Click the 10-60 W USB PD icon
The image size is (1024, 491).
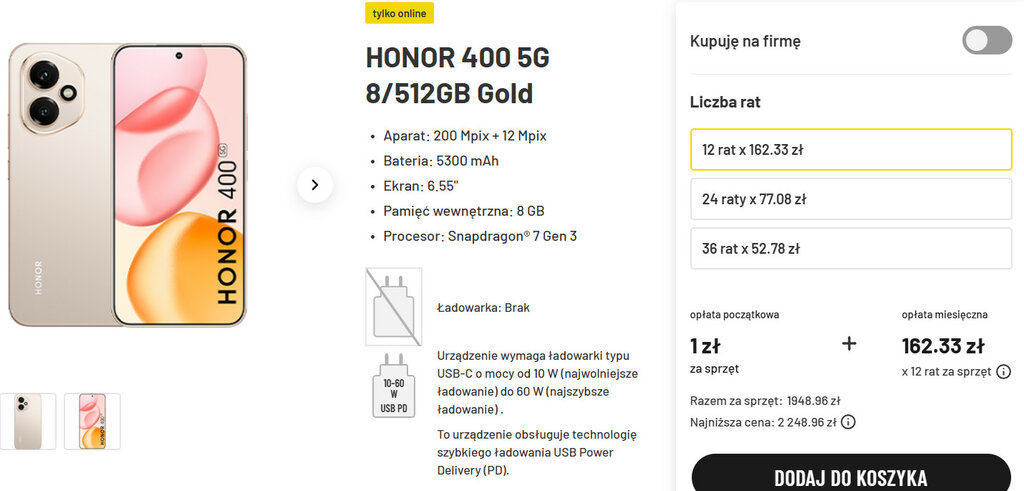pos(393,385)
